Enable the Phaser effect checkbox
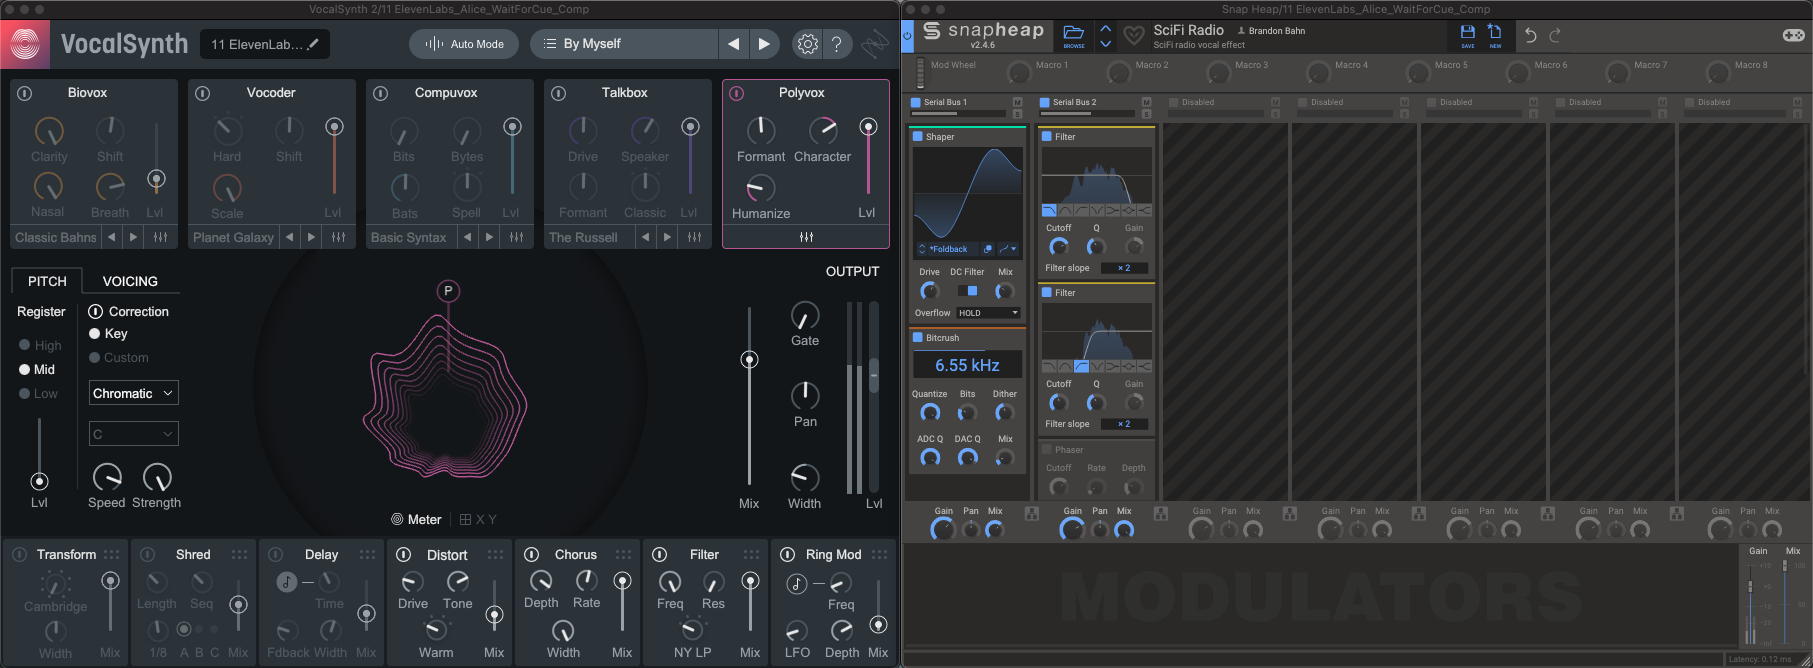The height and width of the screenshot is (668, 1813). [1047, 450]
